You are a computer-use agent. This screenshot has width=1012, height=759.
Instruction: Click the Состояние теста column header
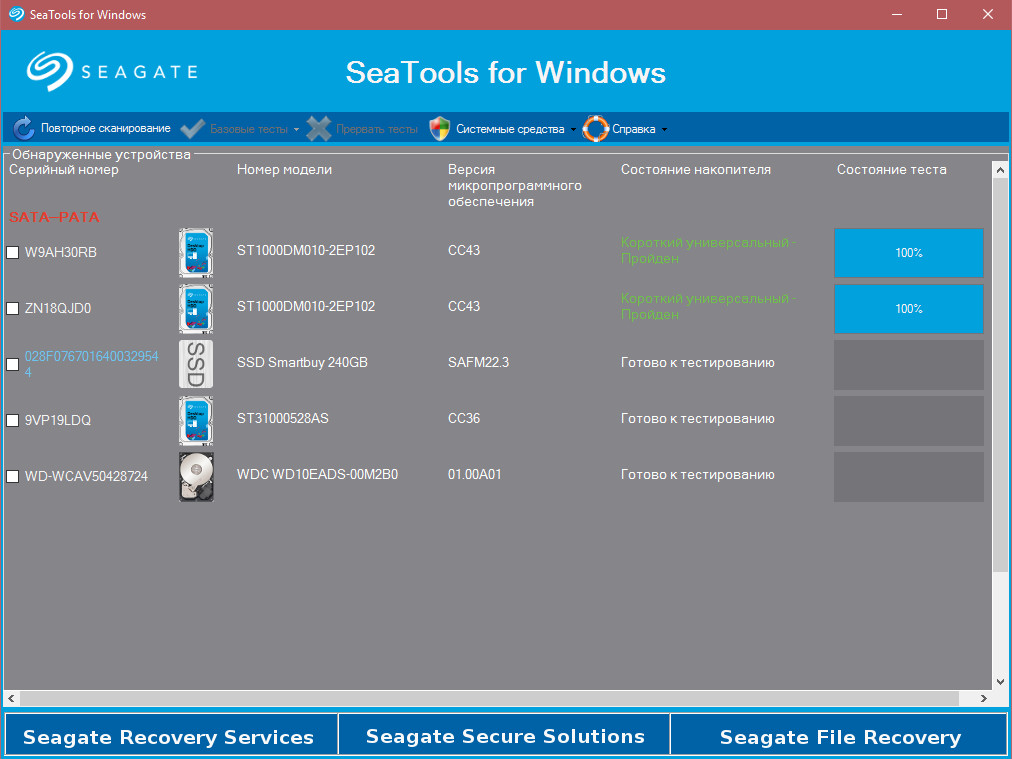(891, 170)
